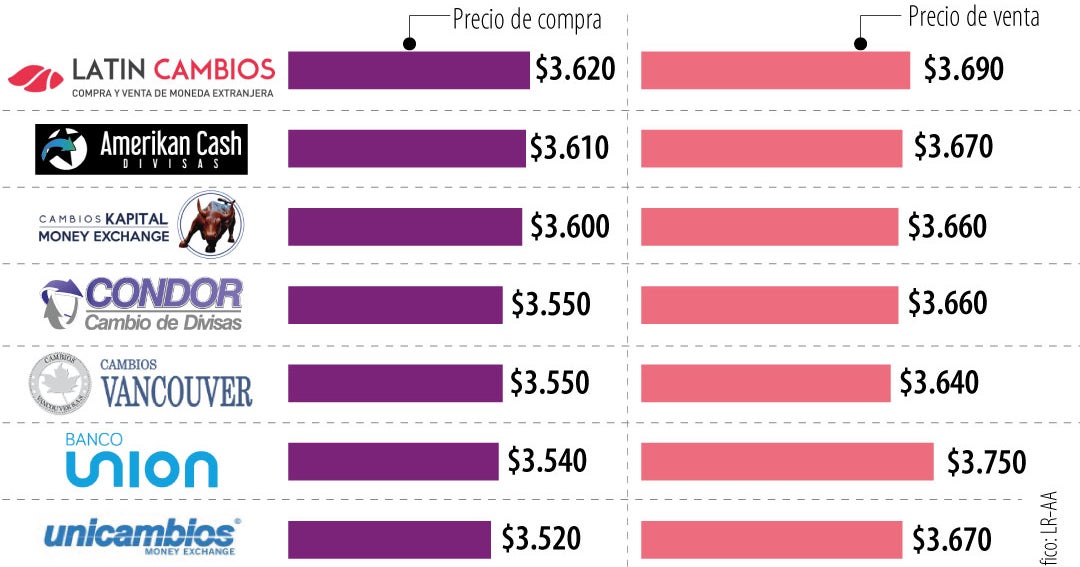
Task: Select Banco Union pink sell bar
Action: pyautogui.click(x=786, y=461)
